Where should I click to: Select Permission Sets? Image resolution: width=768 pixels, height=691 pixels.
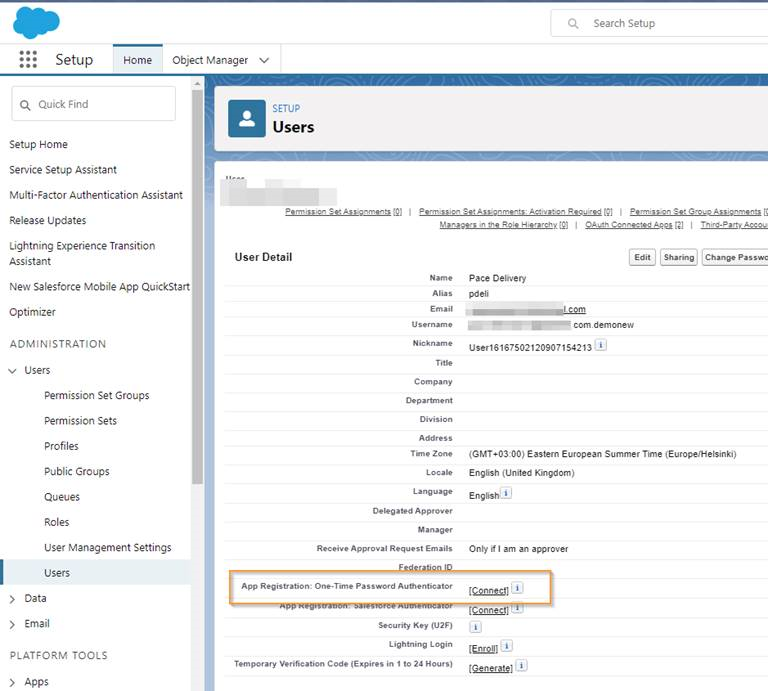(x=80, y=421)
